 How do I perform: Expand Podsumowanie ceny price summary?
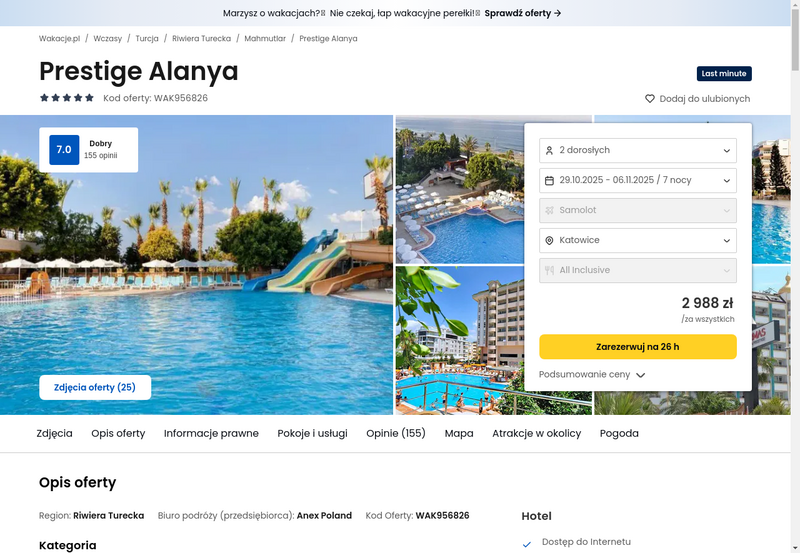pyautogui.click(x=592, y=374)
